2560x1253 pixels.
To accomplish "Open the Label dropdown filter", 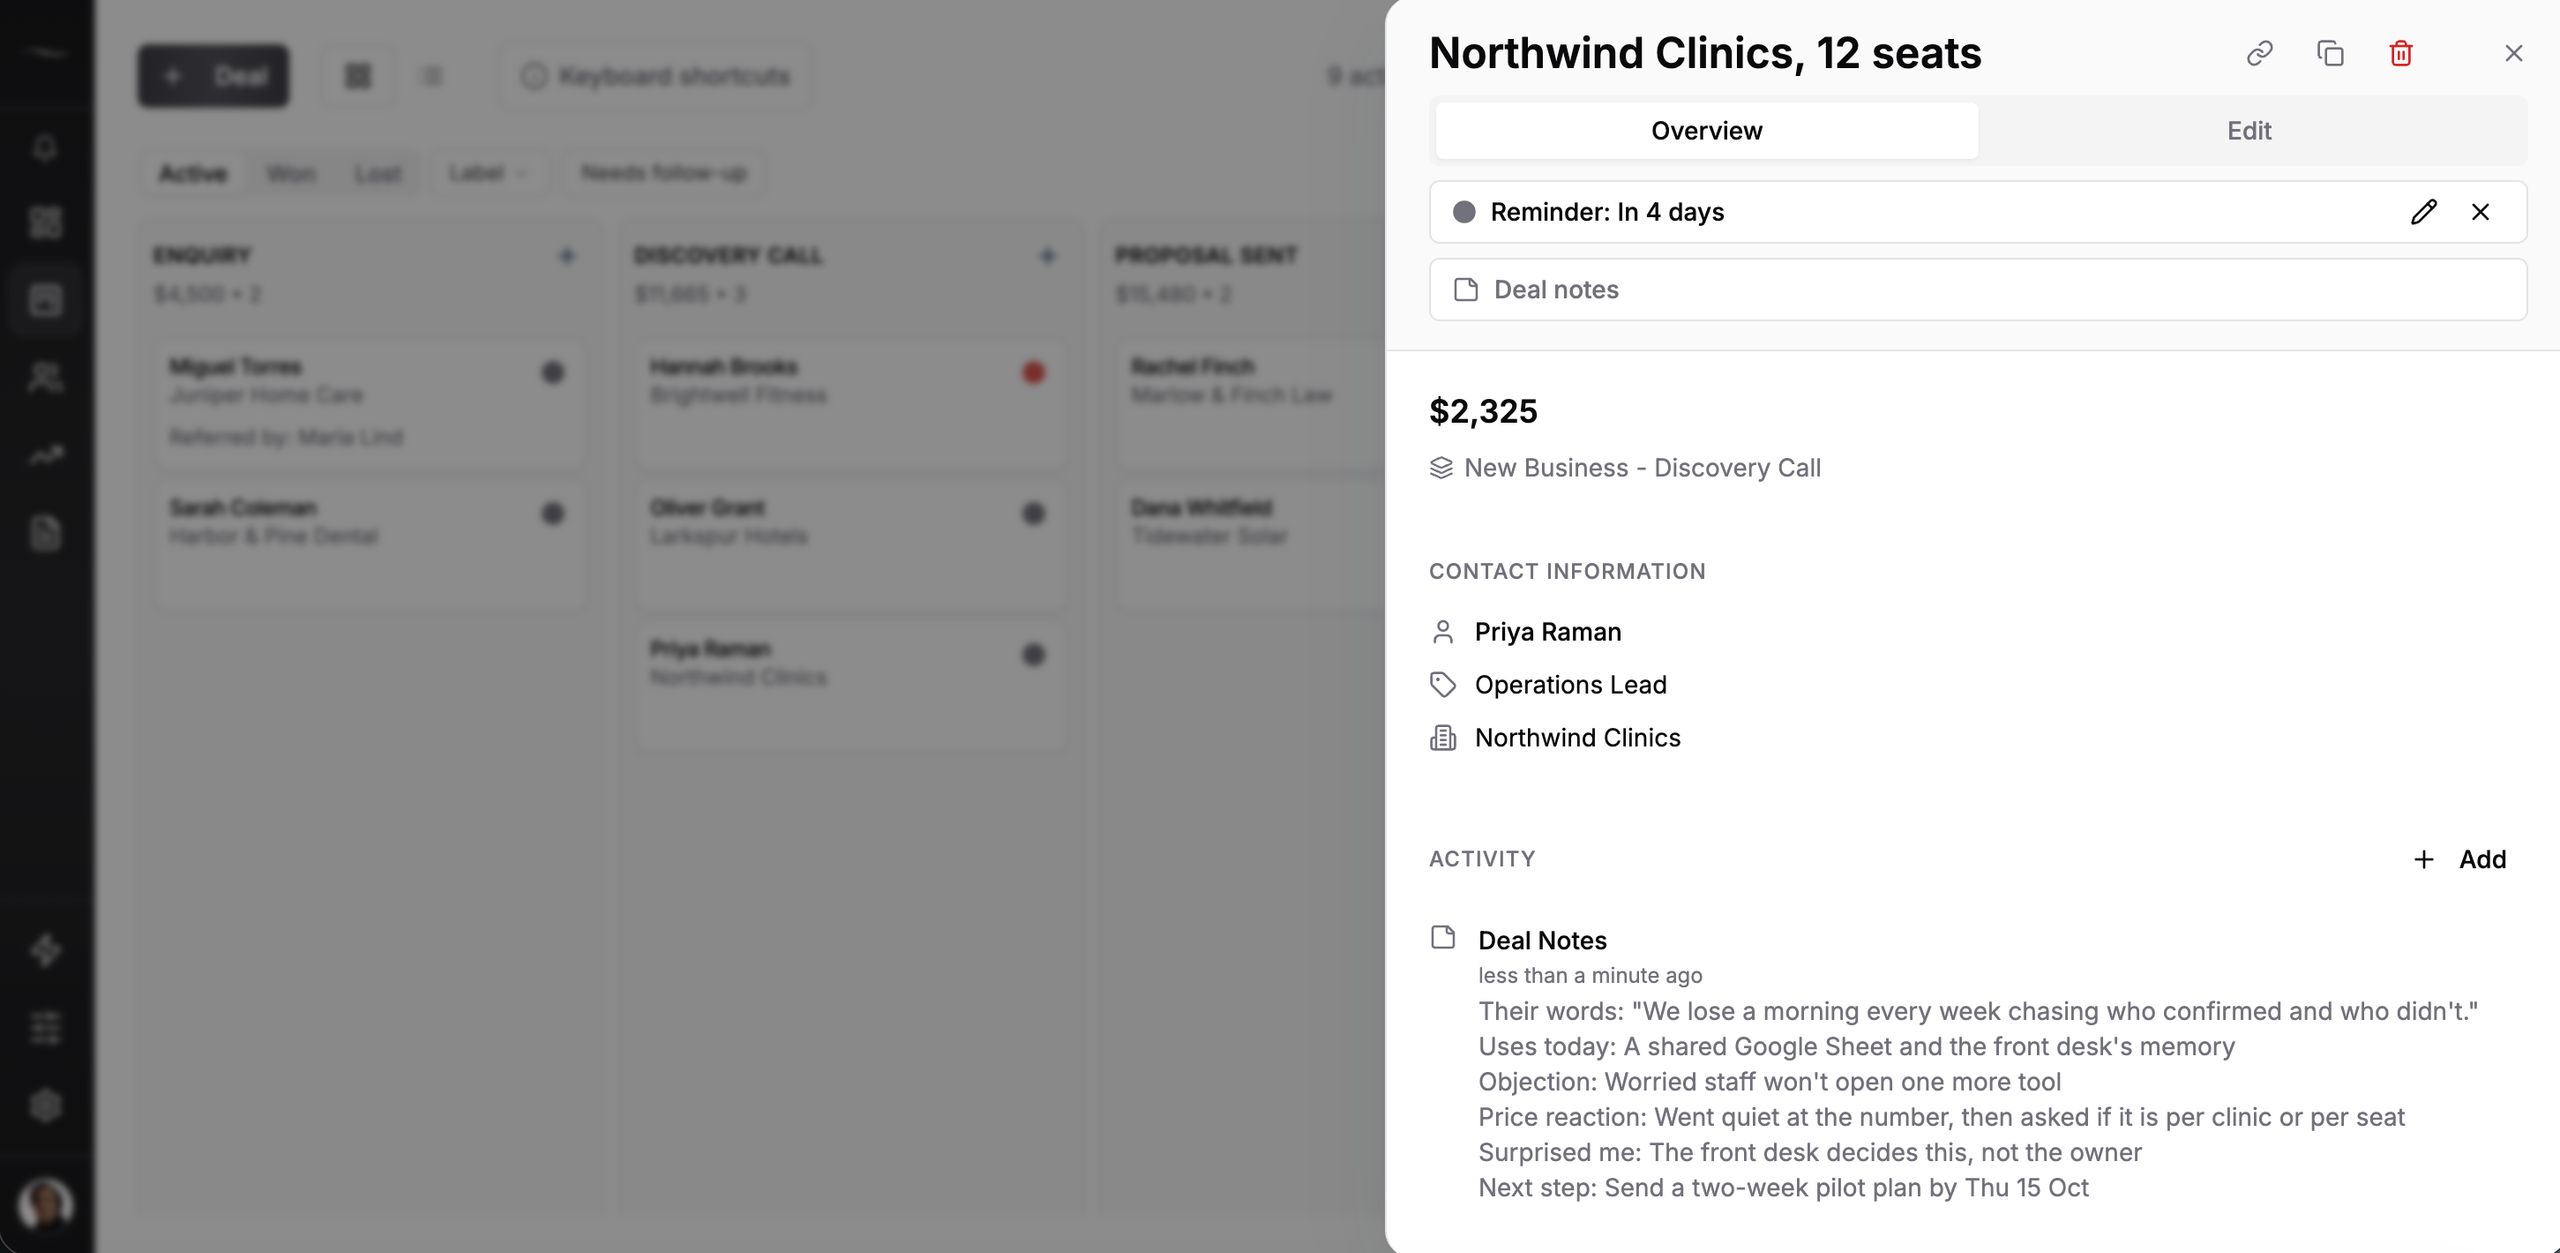I will pyautogui.click(x=488, y=174).
